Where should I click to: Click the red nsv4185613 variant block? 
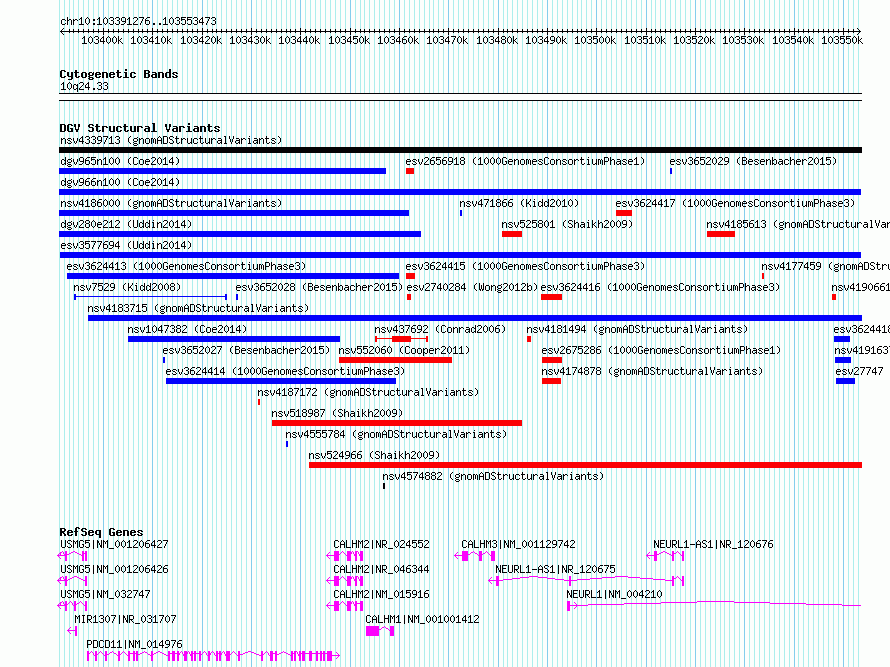coord(721,234)
